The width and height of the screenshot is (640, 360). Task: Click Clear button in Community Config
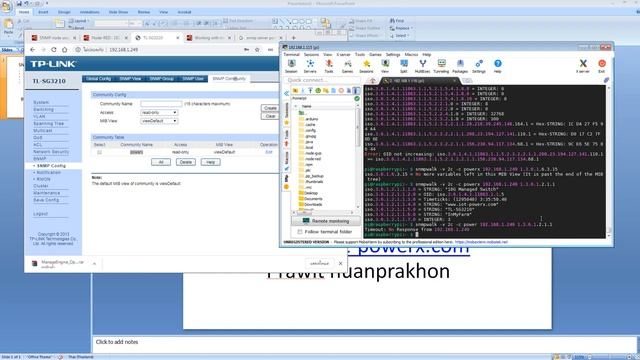(270, 116)
